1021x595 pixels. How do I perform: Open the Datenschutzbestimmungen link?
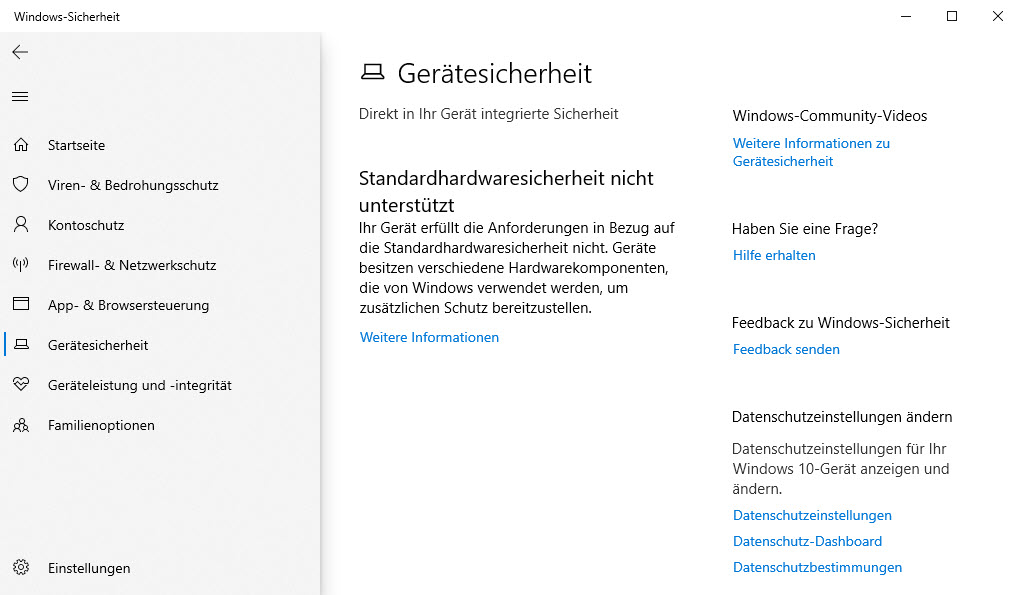(x=817, y=567)
